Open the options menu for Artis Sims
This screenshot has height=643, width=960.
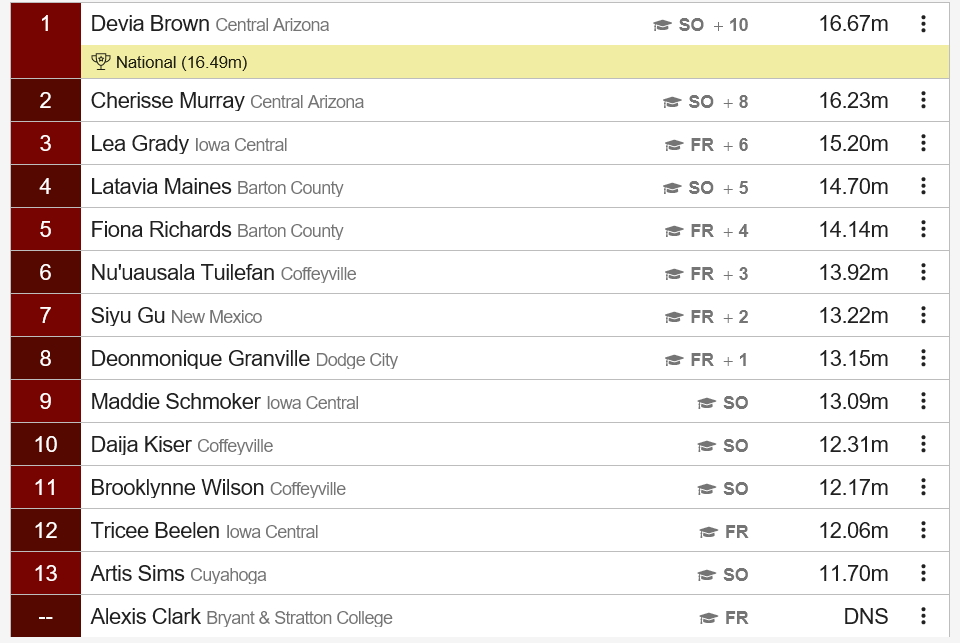tap(922, 573)
